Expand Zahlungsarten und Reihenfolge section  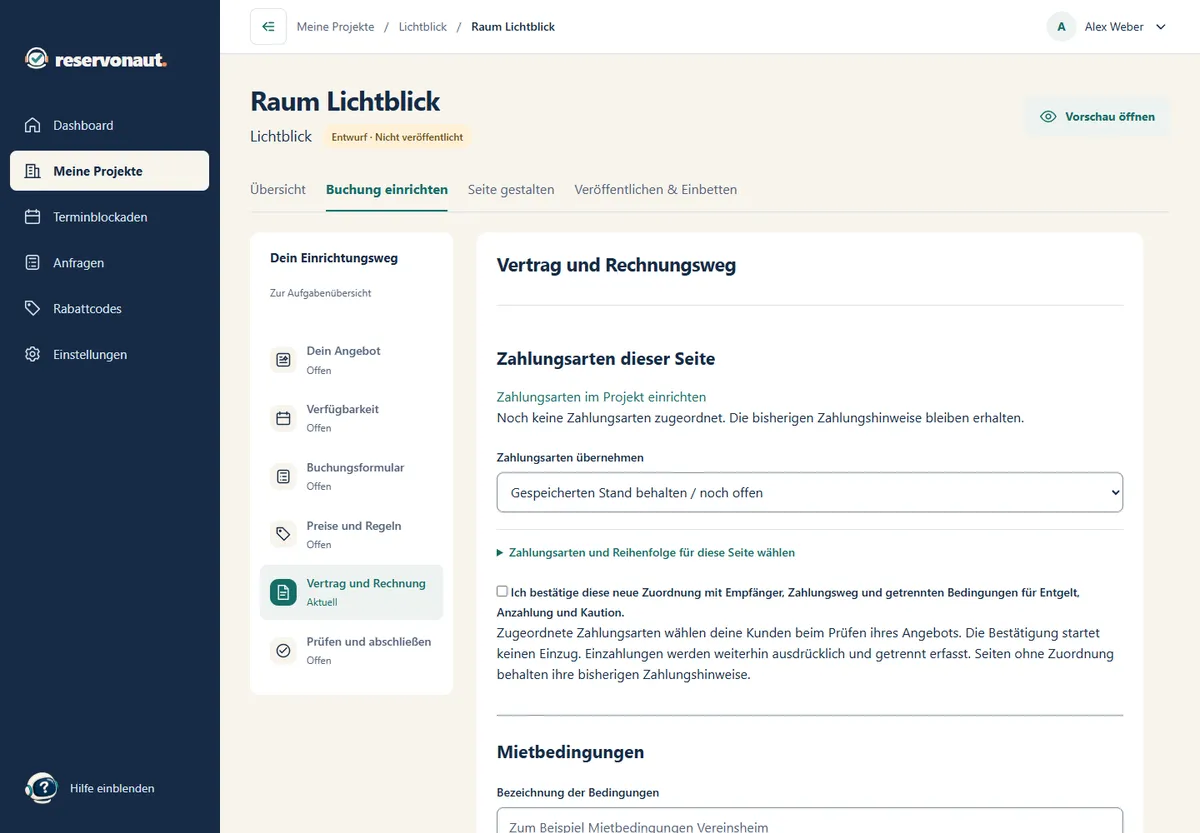point(646,552)
